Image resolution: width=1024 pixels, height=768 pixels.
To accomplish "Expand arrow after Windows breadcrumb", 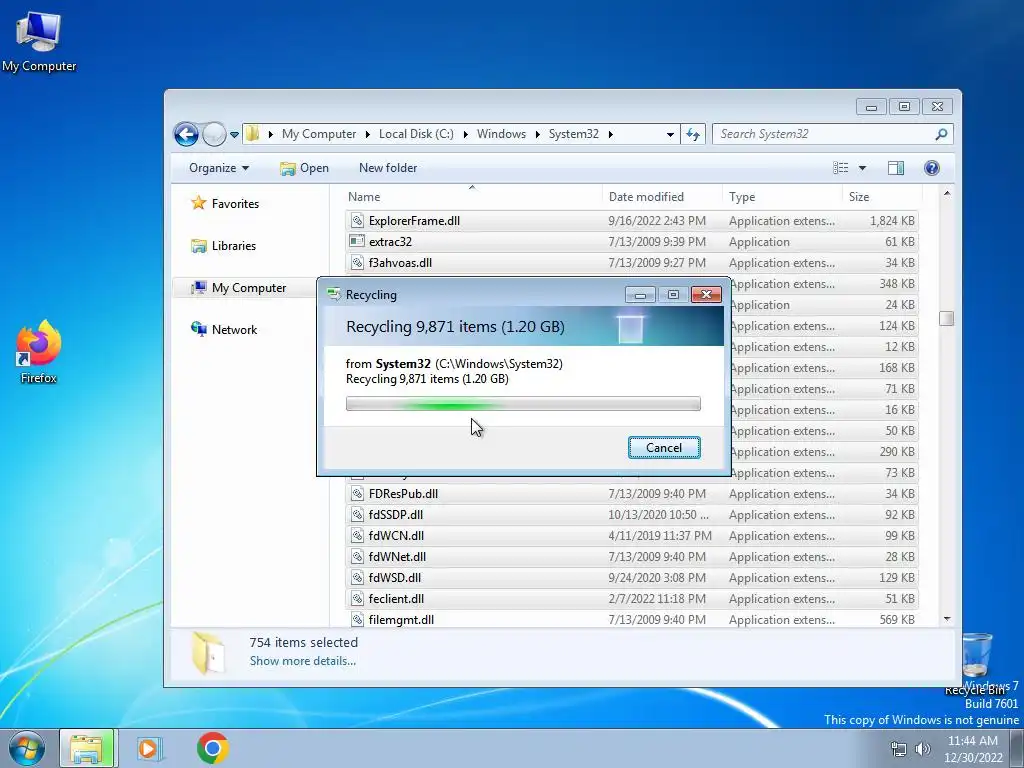I will pyautogui.click(x=537, y=134).
